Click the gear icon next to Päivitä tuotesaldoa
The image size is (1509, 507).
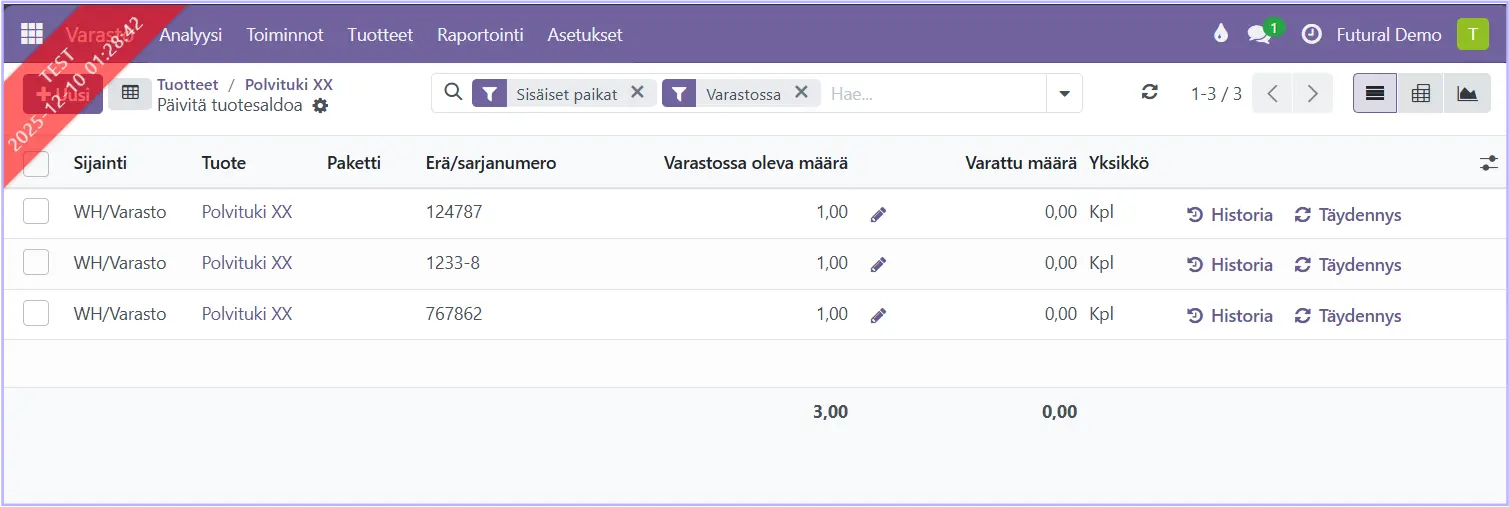tap(320, 105)
